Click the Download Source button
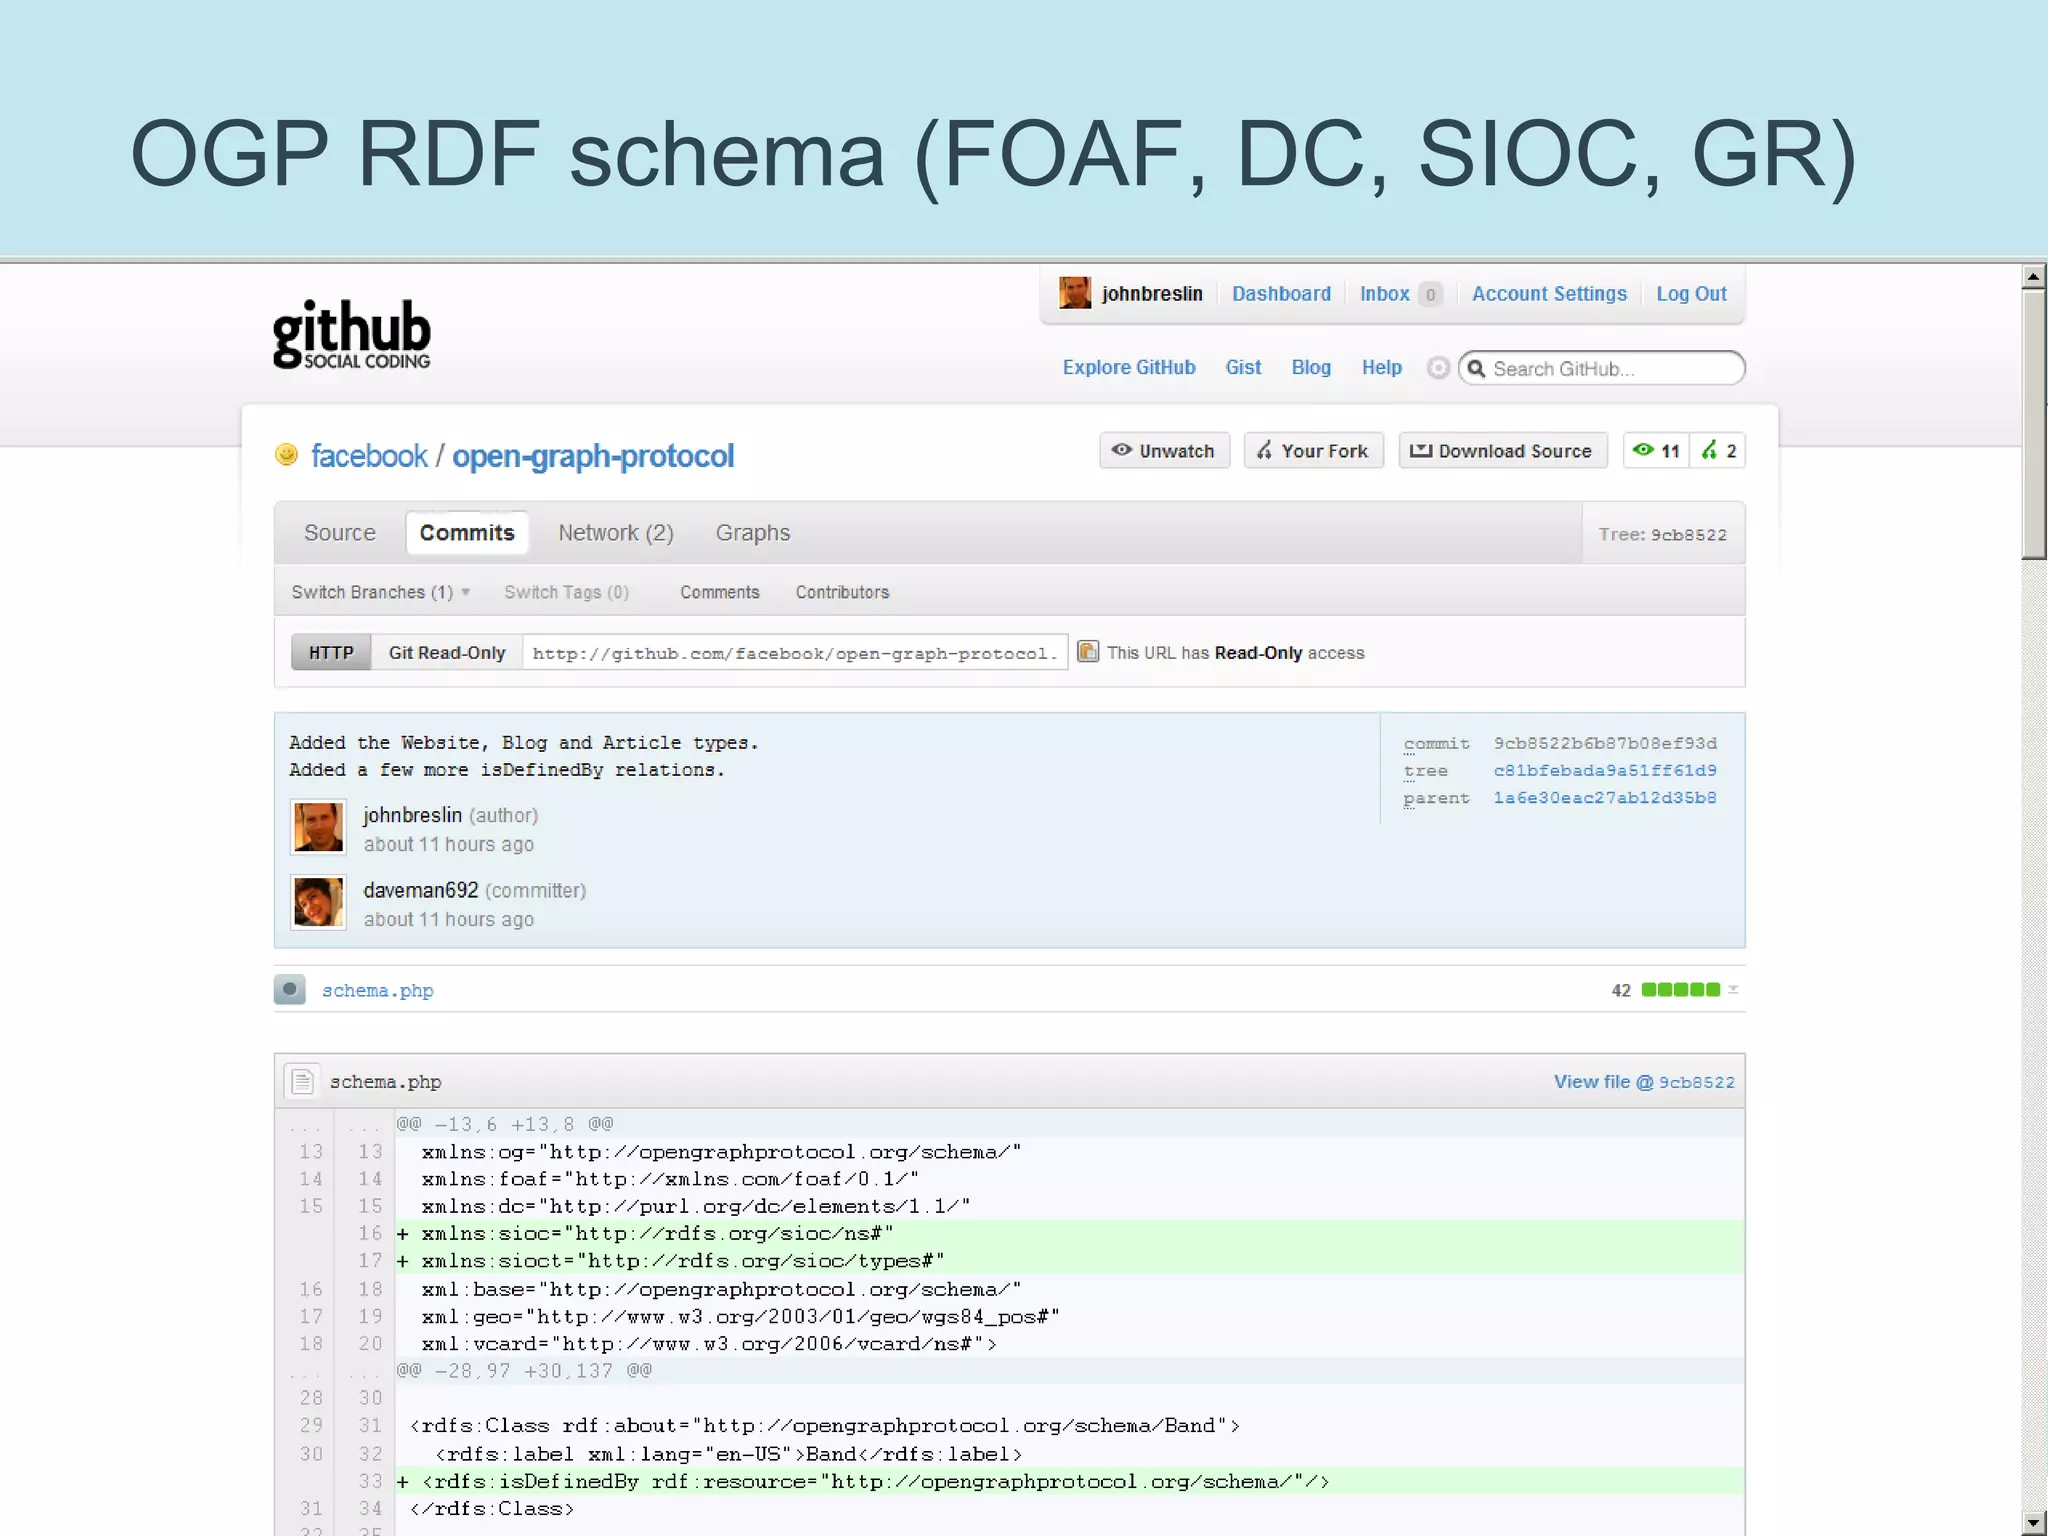This screenshot has height=1536, width=2048. [1502, 451]
